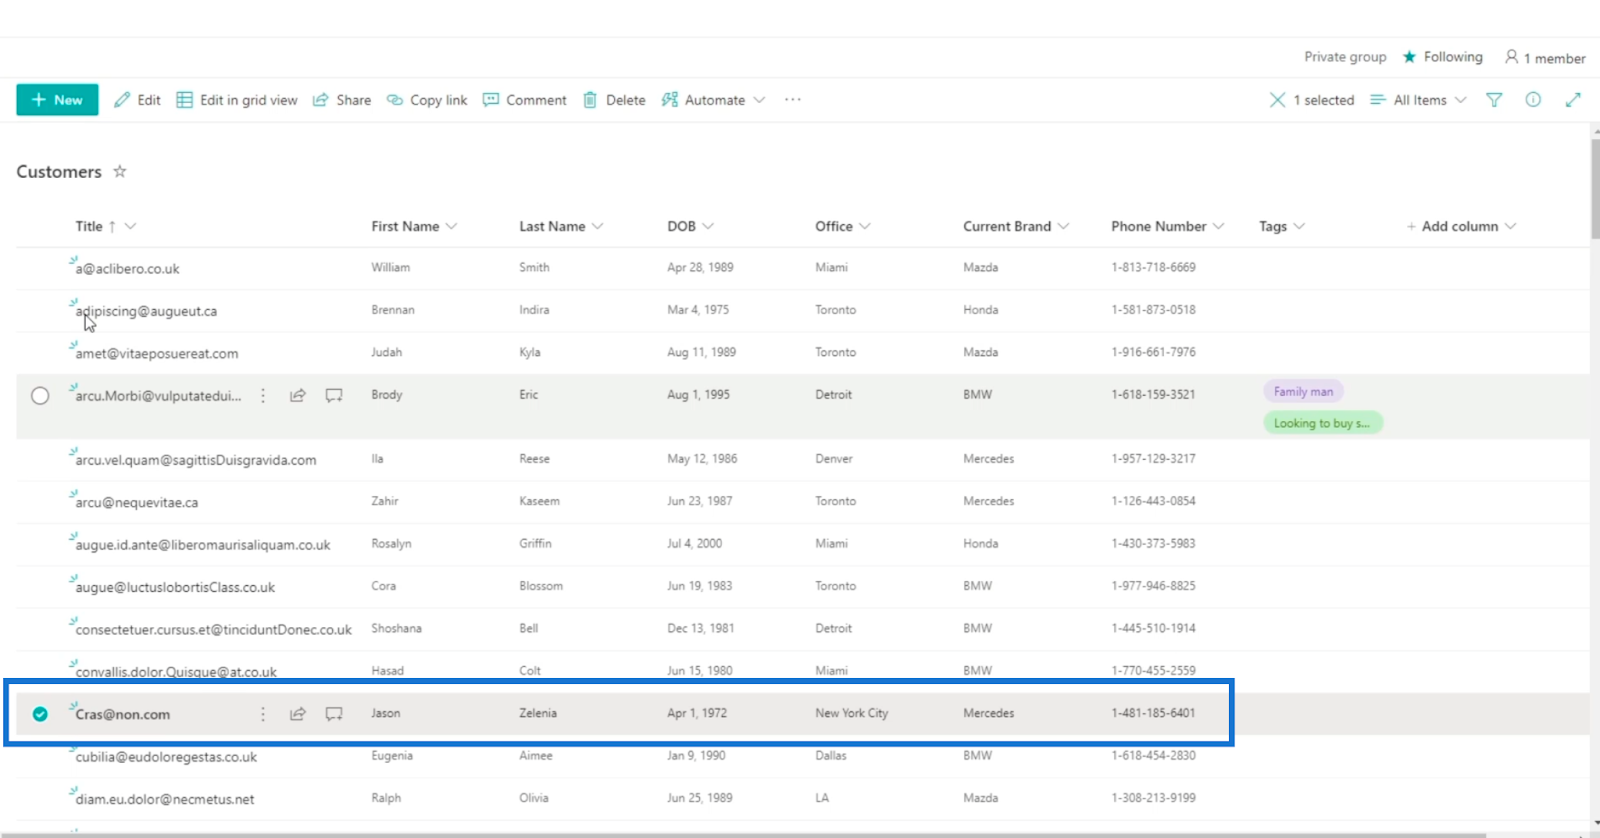Viewport: 1600px width, 838px height.
Task: Click Add column header
Action: (1461, 226)
